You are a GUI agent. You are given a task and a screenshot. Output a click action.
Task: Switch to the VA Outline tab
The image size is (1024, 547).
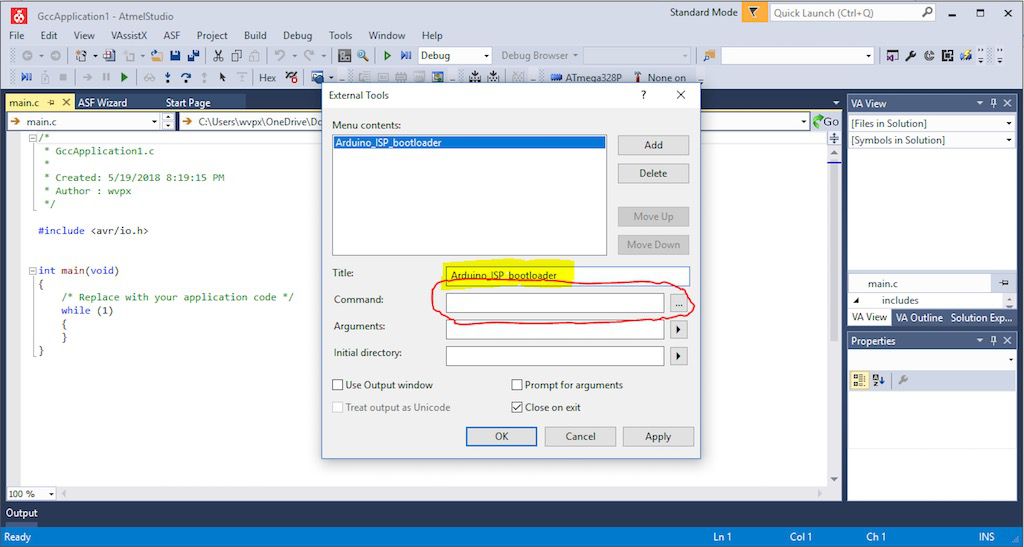pos(919,317)
